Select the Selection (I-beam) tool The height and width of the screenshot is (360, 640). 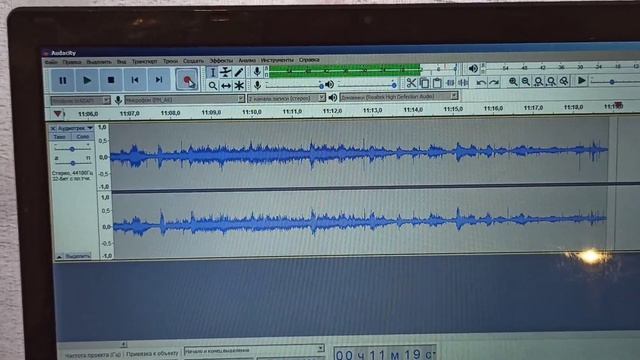[x=212, y=73]
